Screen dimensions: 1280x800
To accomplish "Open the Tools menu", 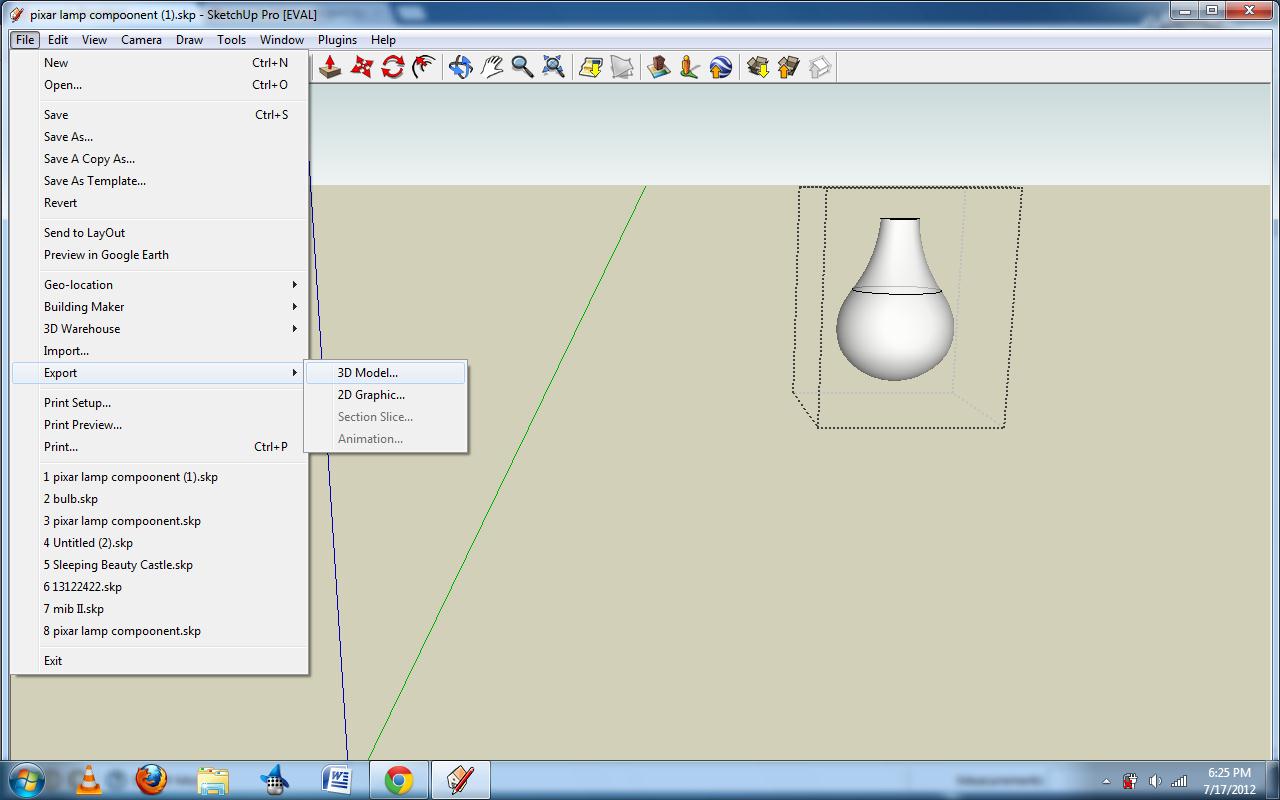I will pos(231,40).
